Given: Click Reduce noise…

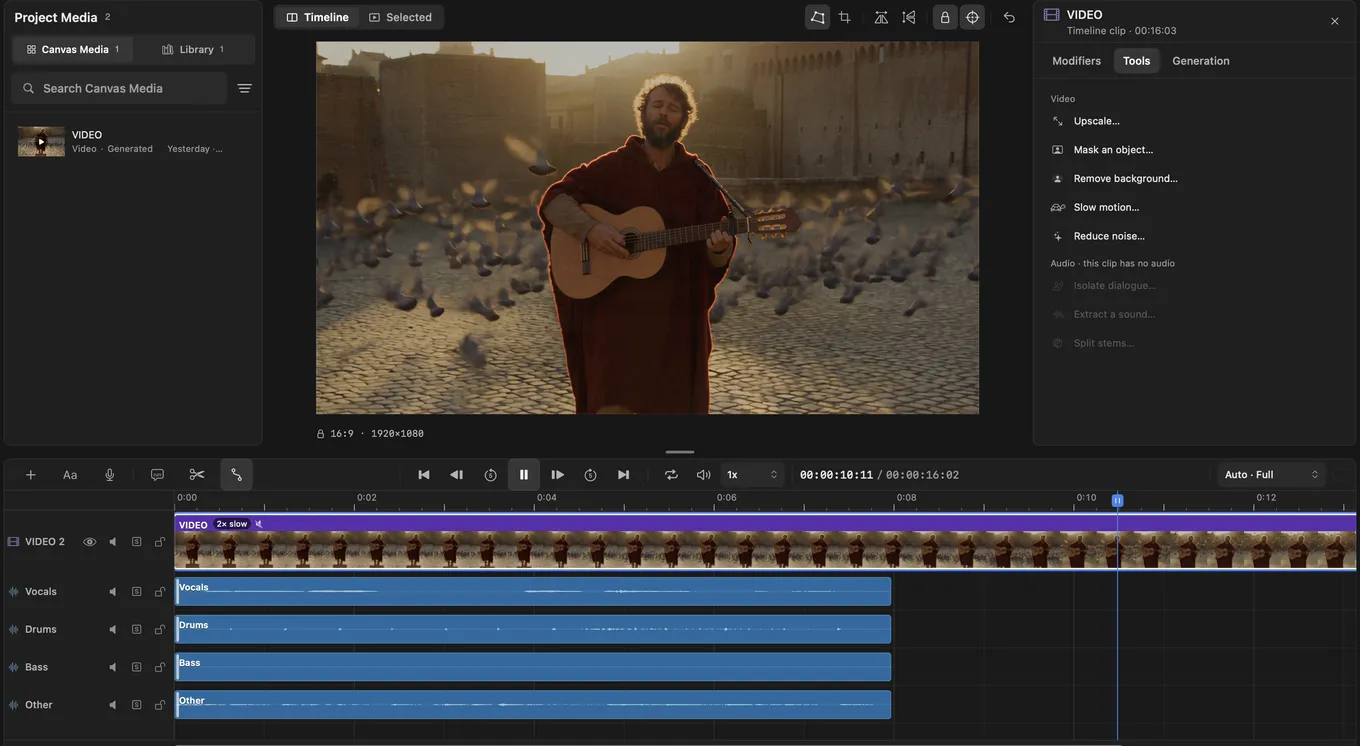Looking at the screenshot, I should pos(1109,236).
